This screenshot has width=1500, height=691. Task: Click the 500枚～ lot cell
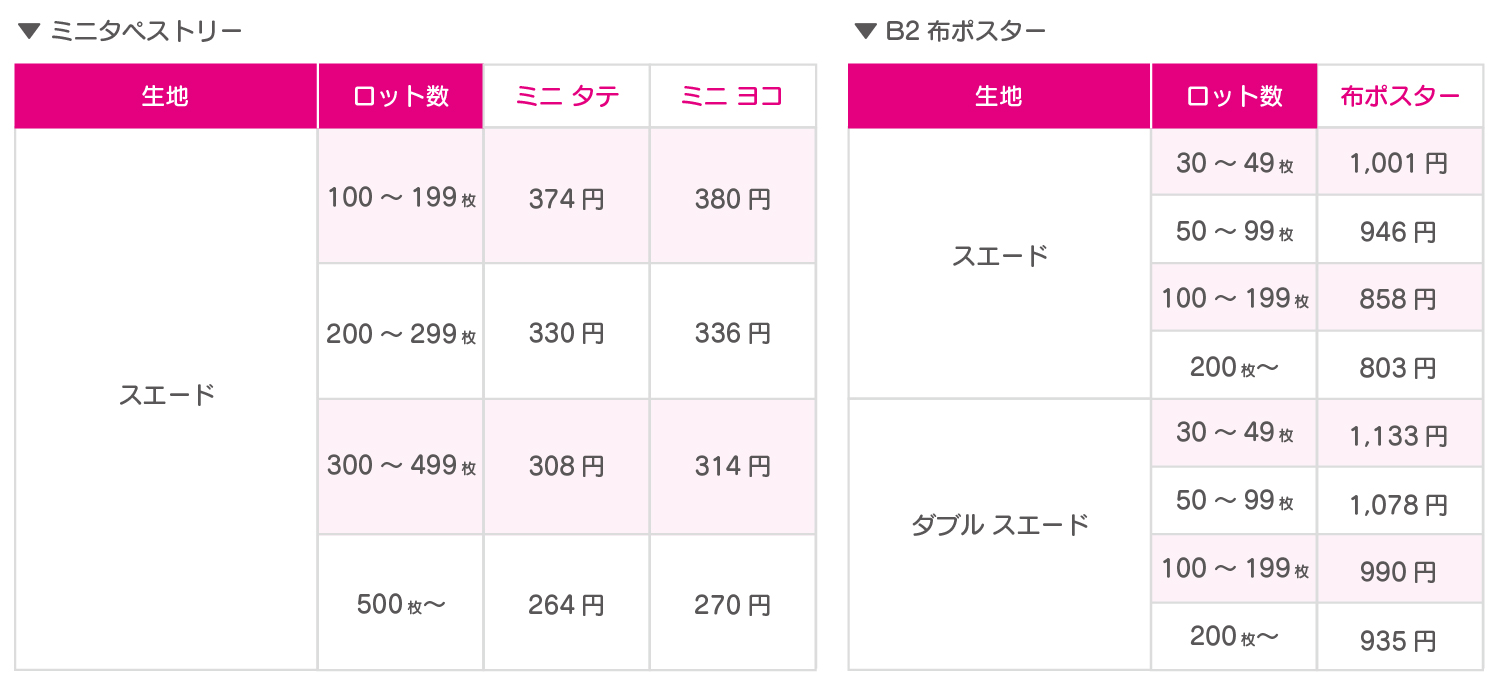[400, 605]
